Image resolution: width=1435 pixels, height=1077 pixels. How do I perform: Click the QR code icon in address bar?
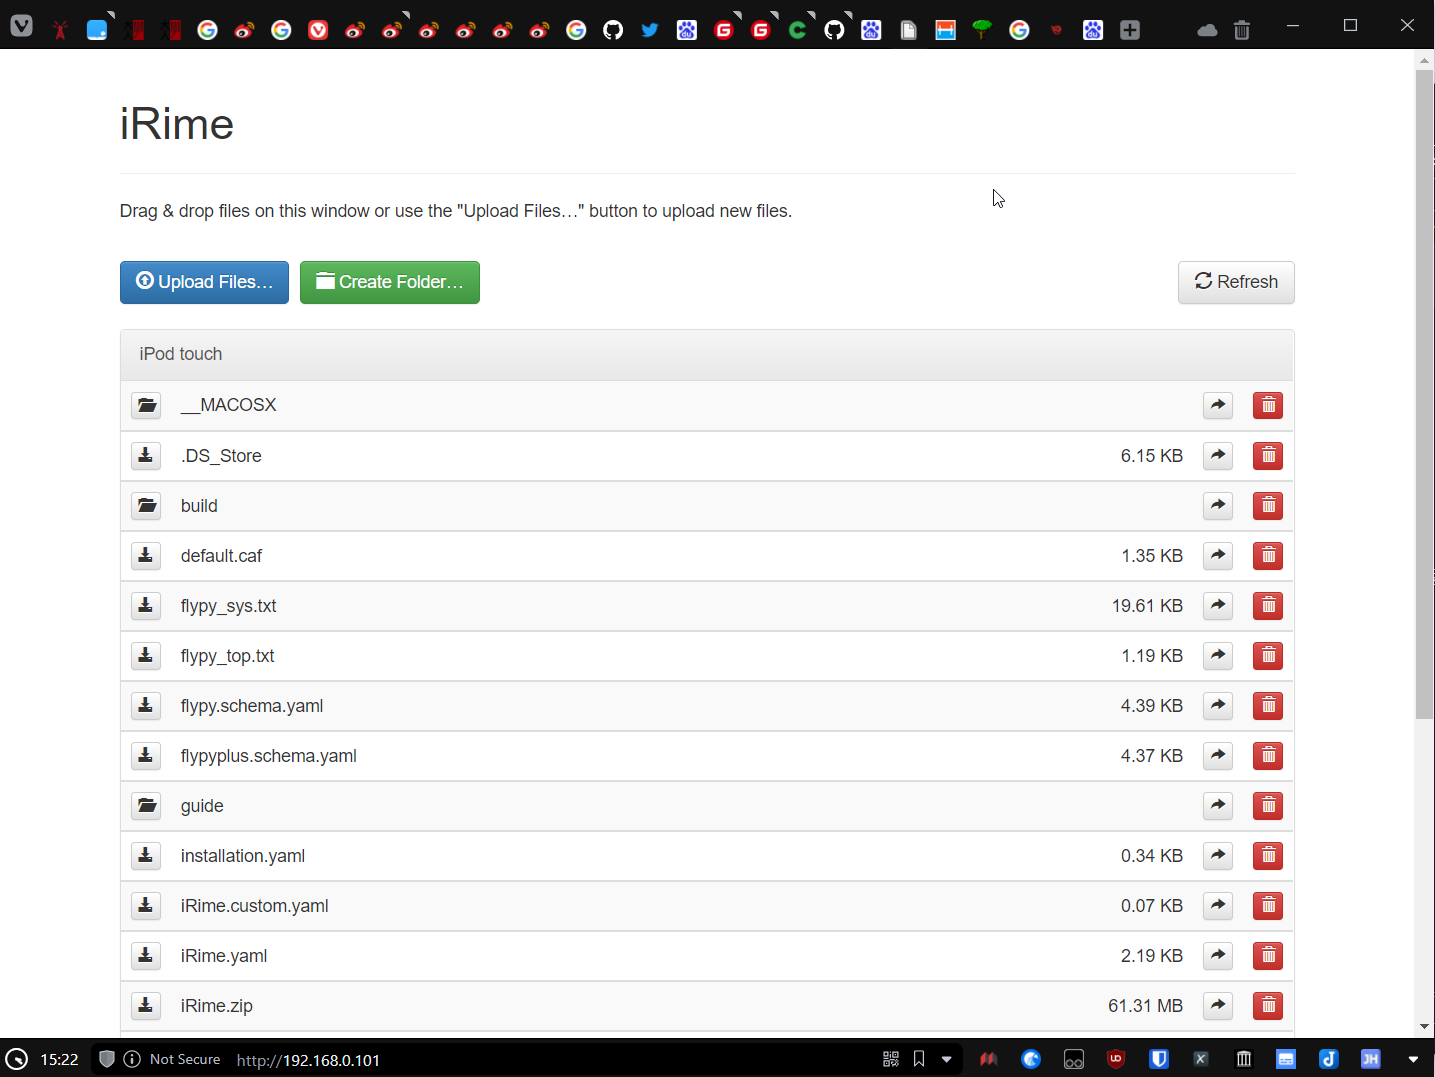tap(890, 1059)
